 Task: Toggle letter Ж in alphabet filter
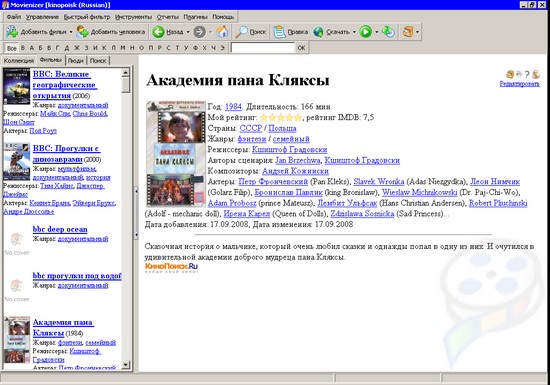(x=76, y=48)
